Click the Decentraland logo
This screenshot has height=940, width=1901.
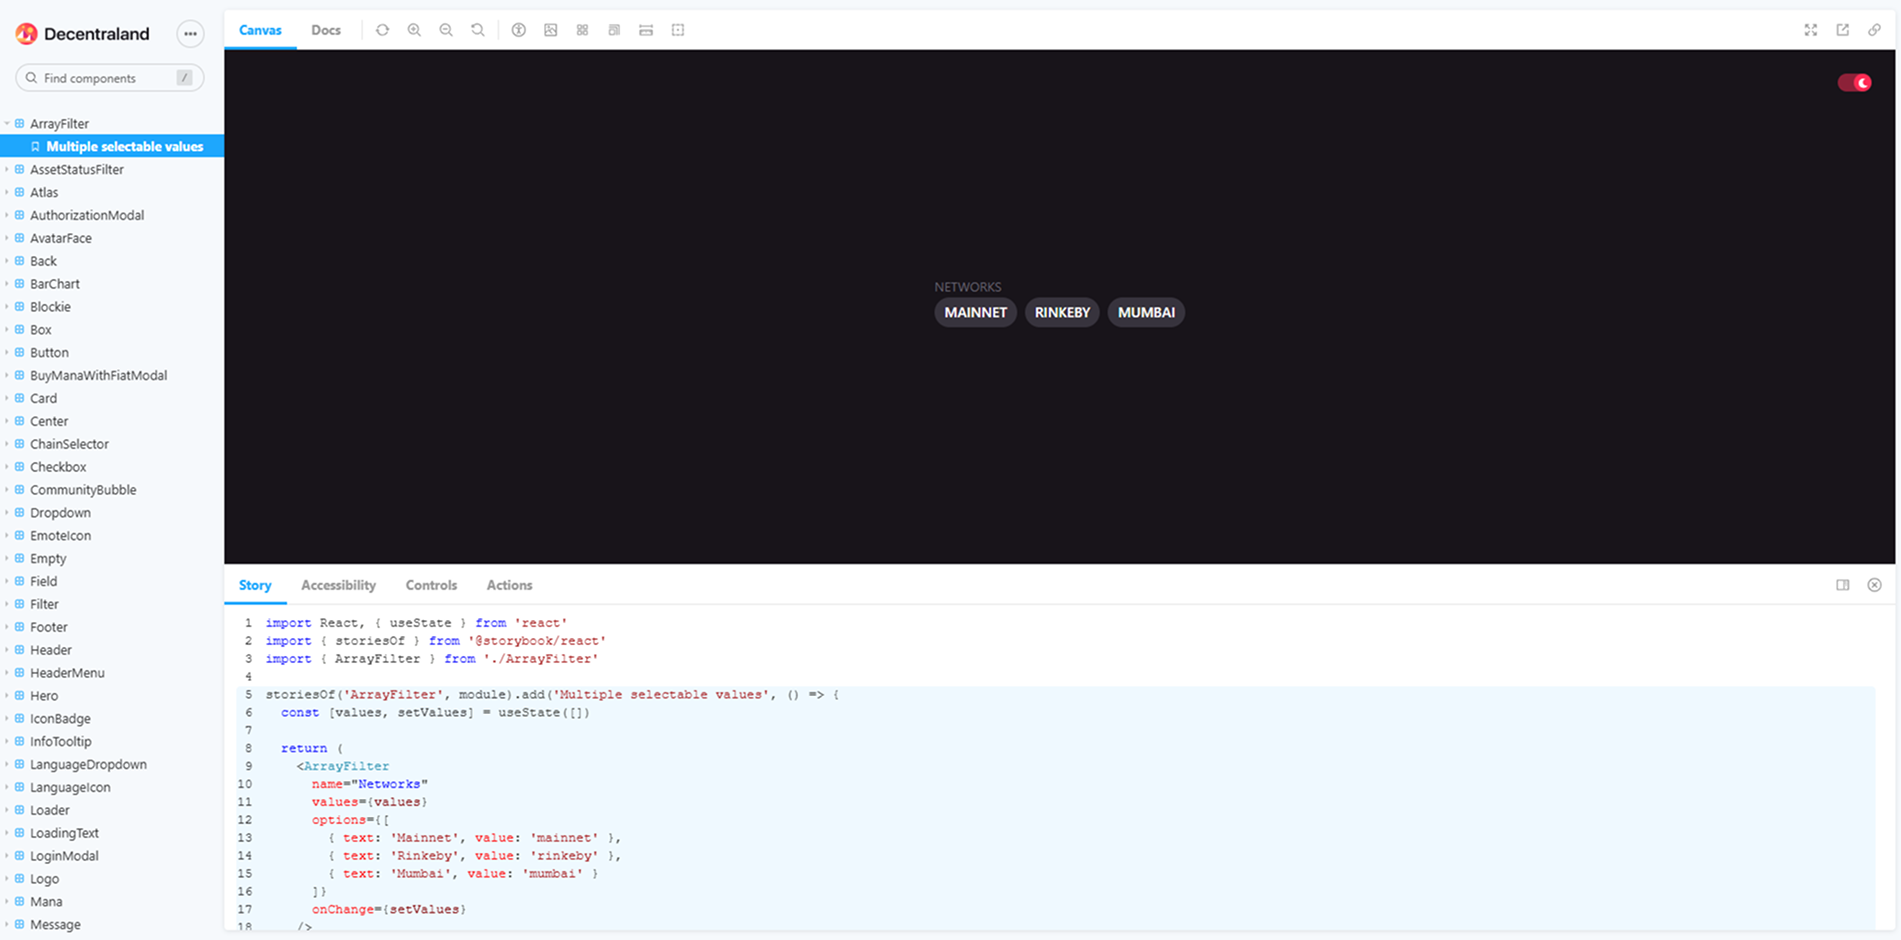pos(83,34)
